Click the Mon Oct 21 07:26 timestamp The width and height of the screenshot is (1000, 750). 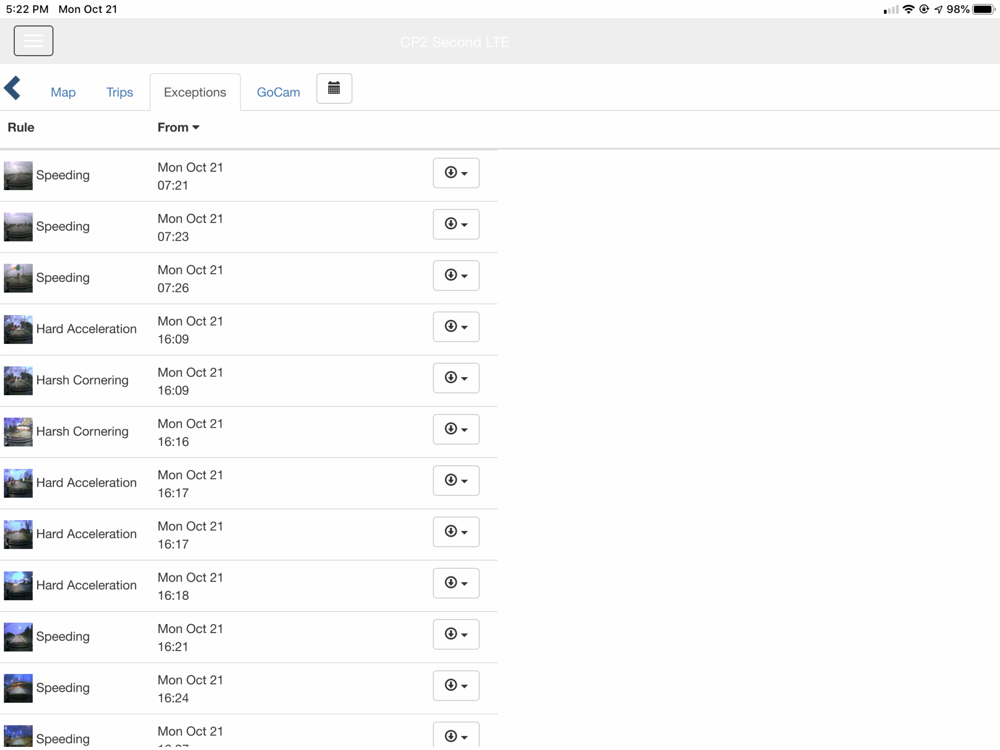click(x=190, y=279)
